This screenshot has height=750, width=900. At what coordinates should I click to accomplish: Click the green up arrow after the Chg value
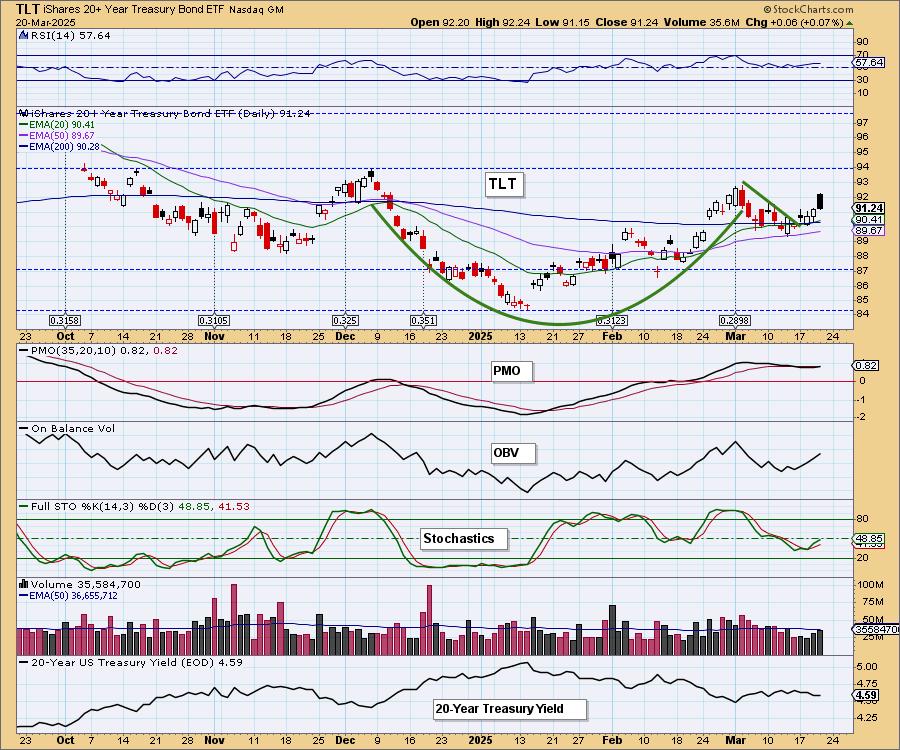click(x=850, y=23)
